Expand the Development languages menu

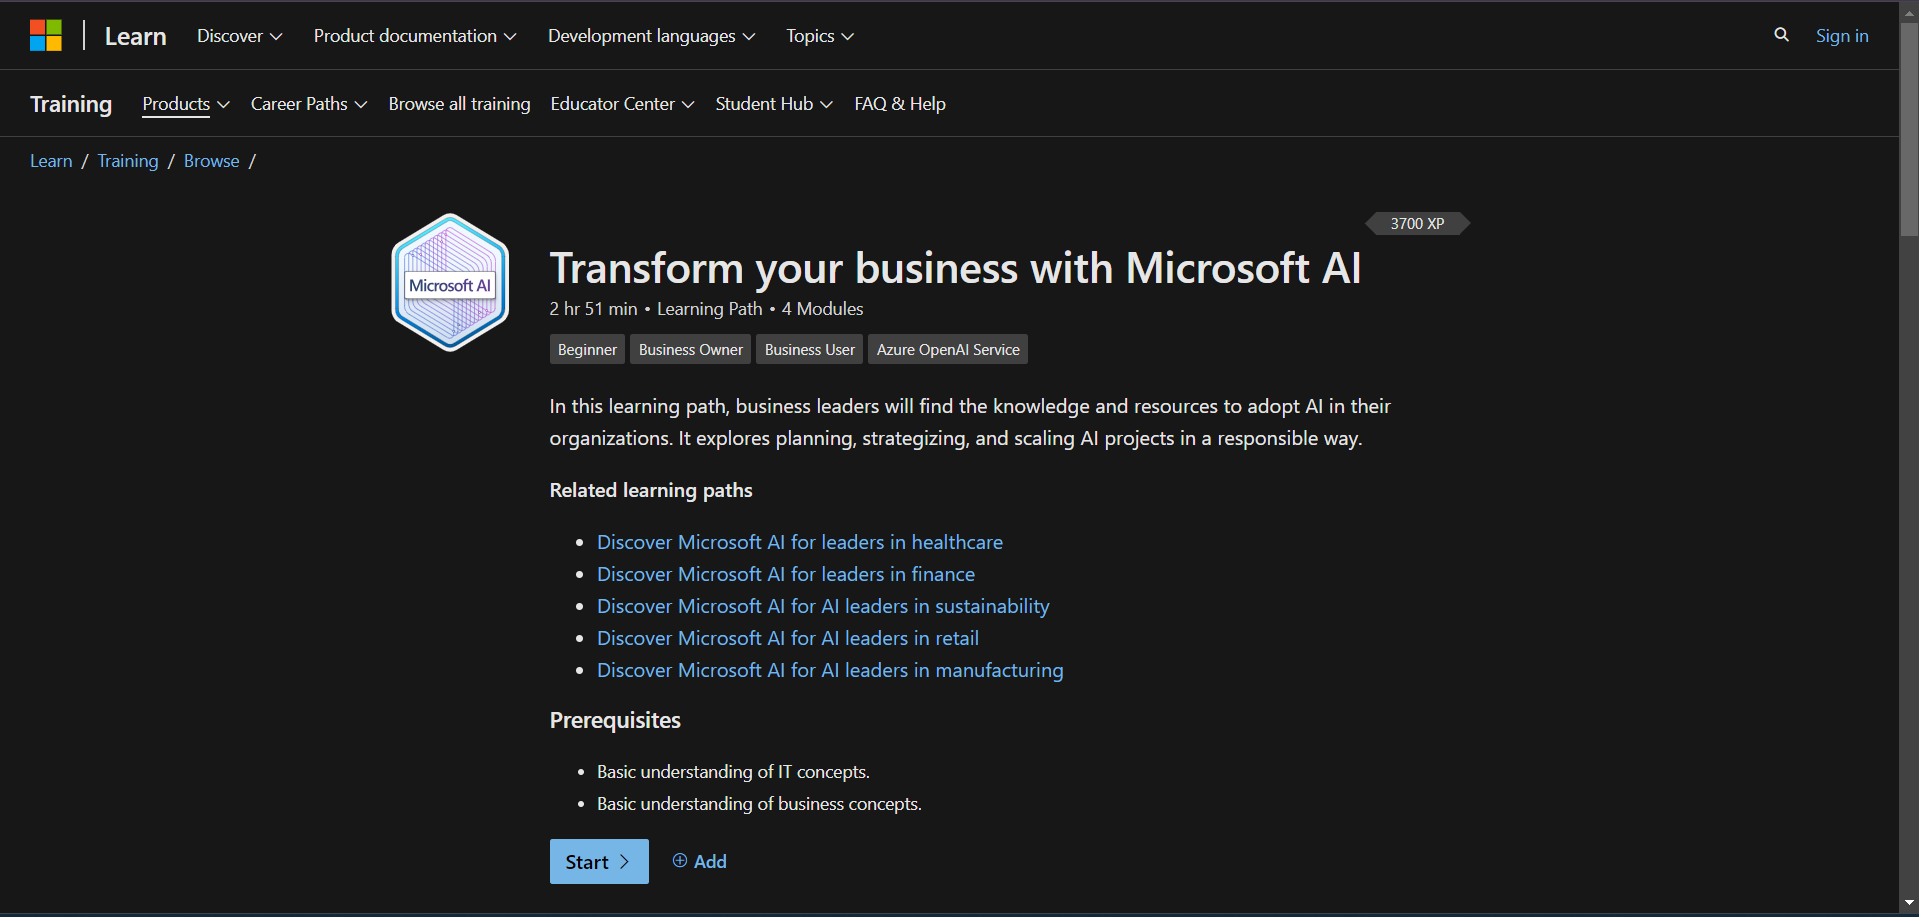pos(650,35)
